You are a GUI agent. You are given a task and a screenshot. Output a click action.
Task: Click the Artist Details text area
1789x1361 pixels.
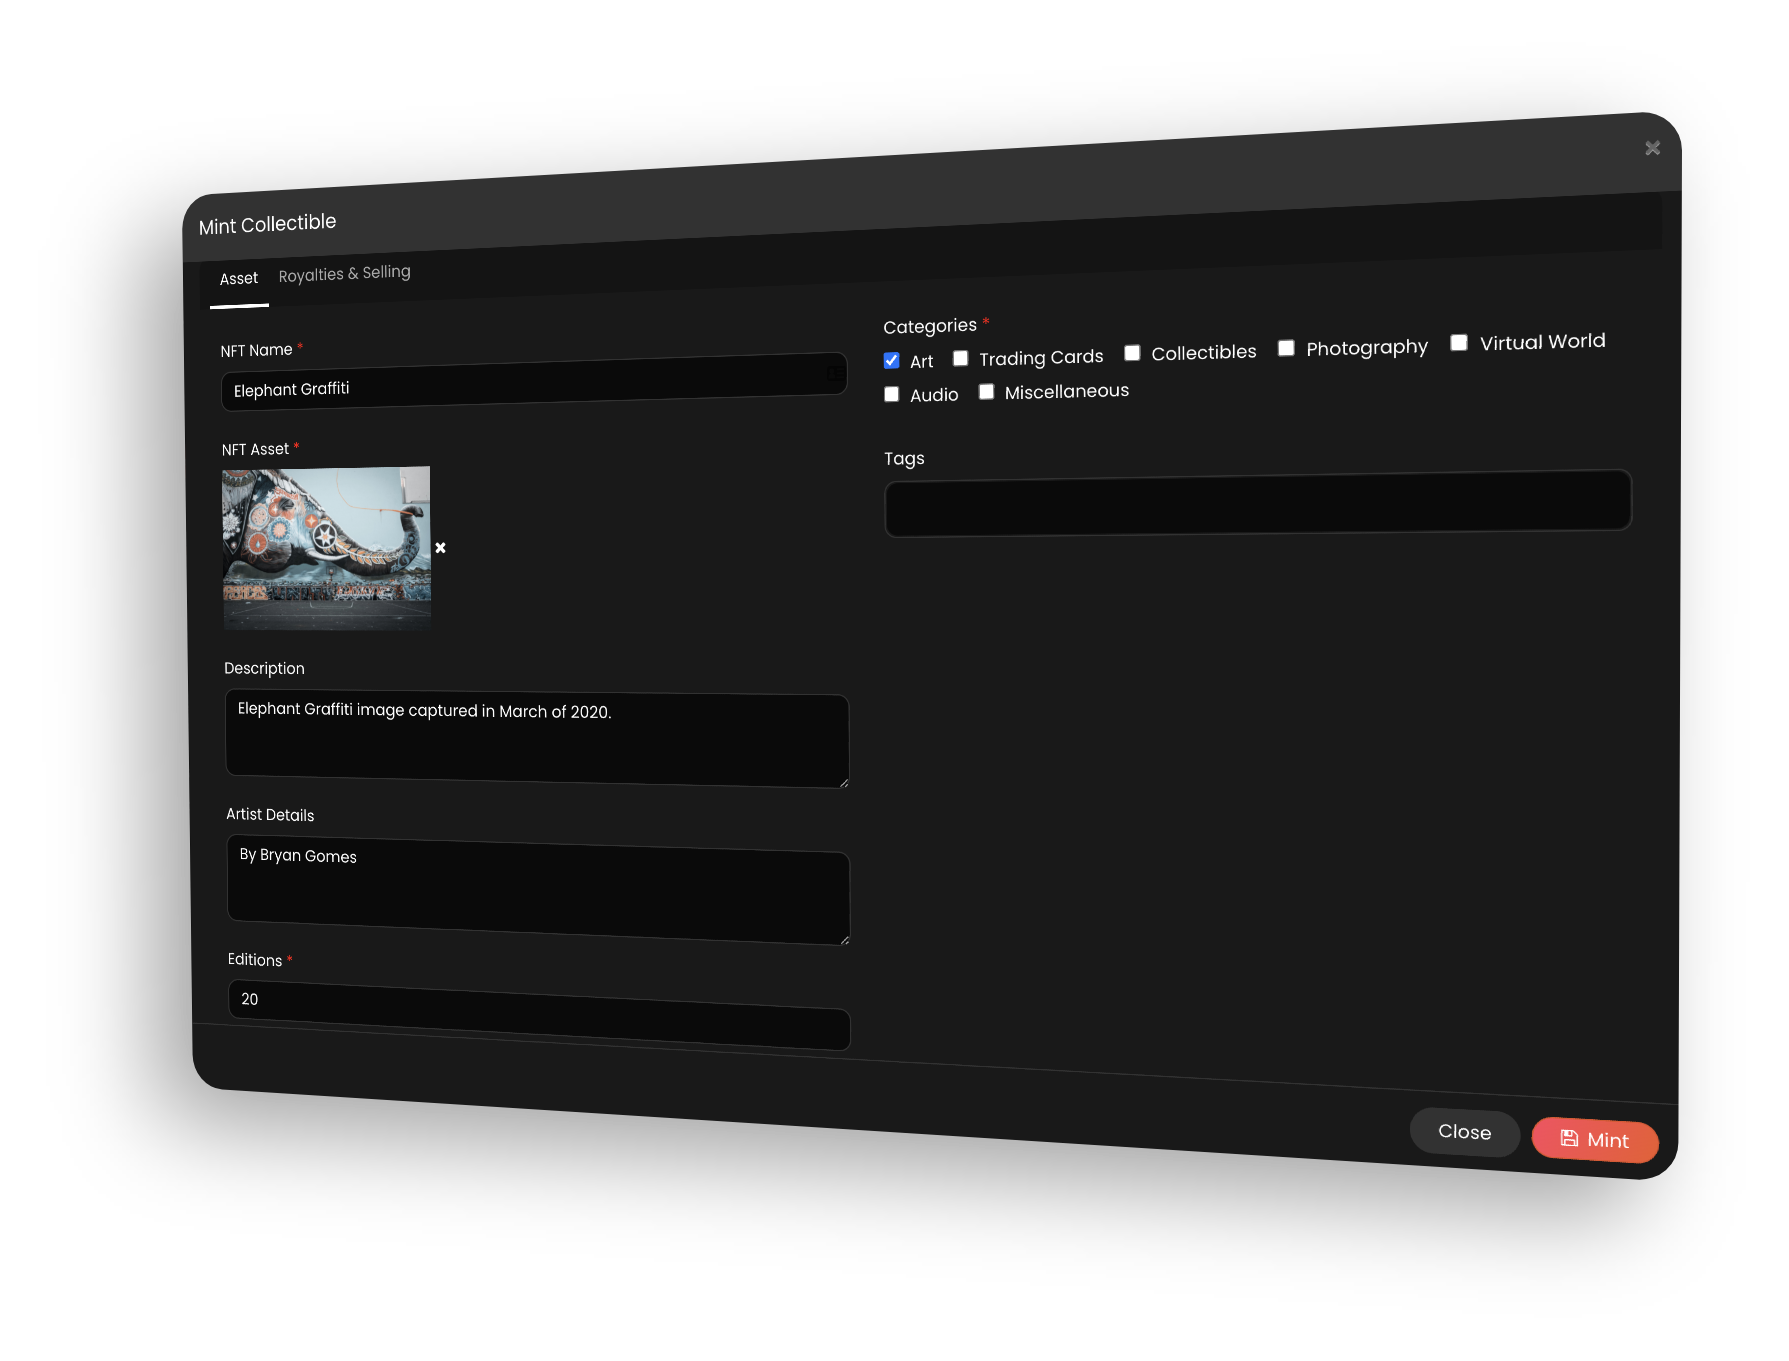[x=538, y=892]
